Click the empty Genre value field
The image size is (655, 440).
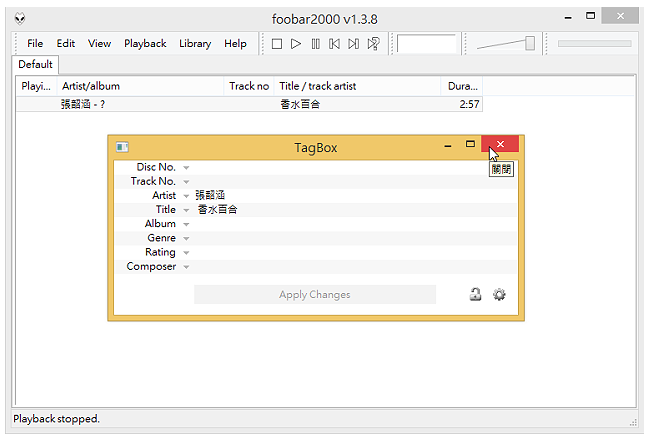pyautogui.click(x=355, y=238)
